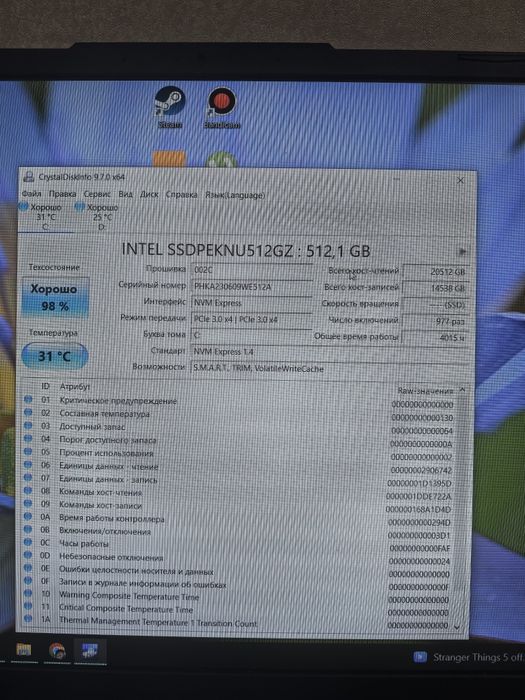525x700 pixels.
Task: Select raw value 0000000000FAF
Action: pyautogui.click(x=420, y=548)
